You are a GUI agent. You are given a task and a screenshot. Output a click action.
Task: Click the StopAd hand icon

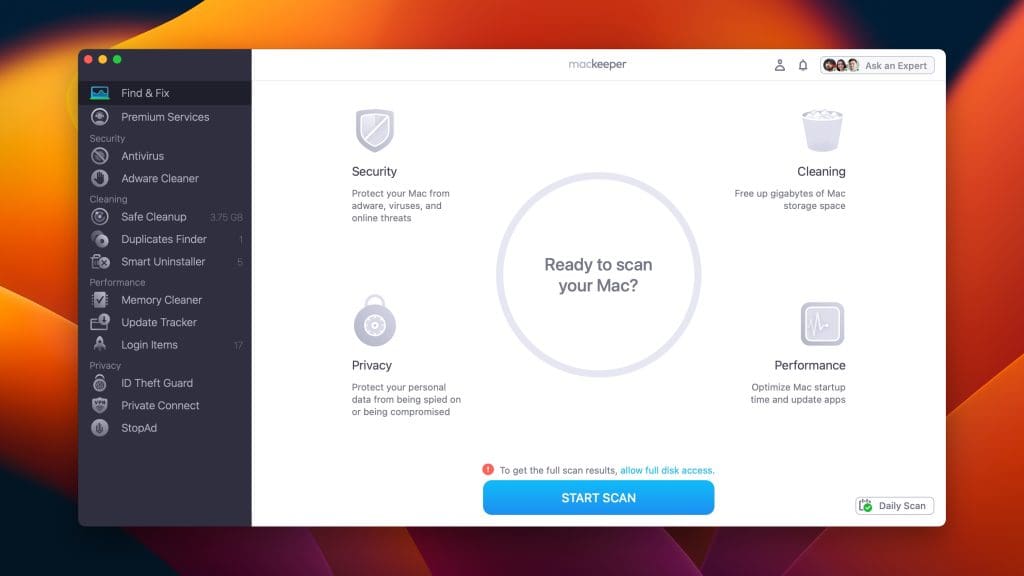tap(100, 428)
